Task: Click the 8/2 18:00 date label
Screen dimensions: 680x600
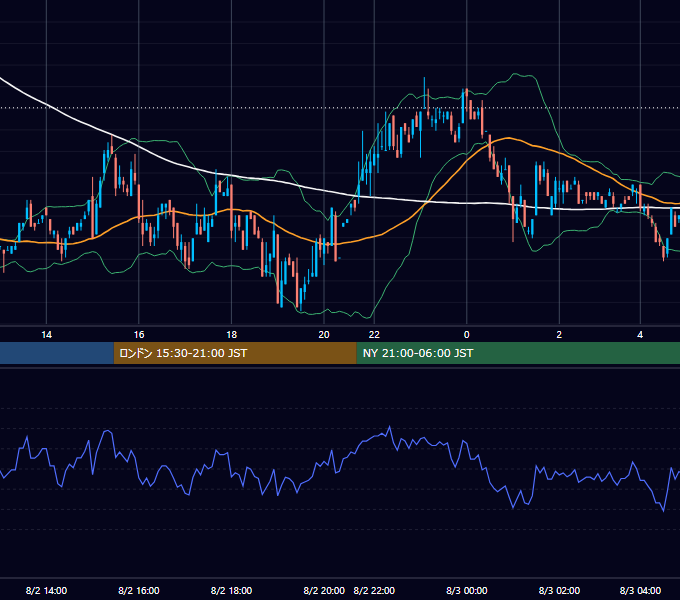Action: 232,590
